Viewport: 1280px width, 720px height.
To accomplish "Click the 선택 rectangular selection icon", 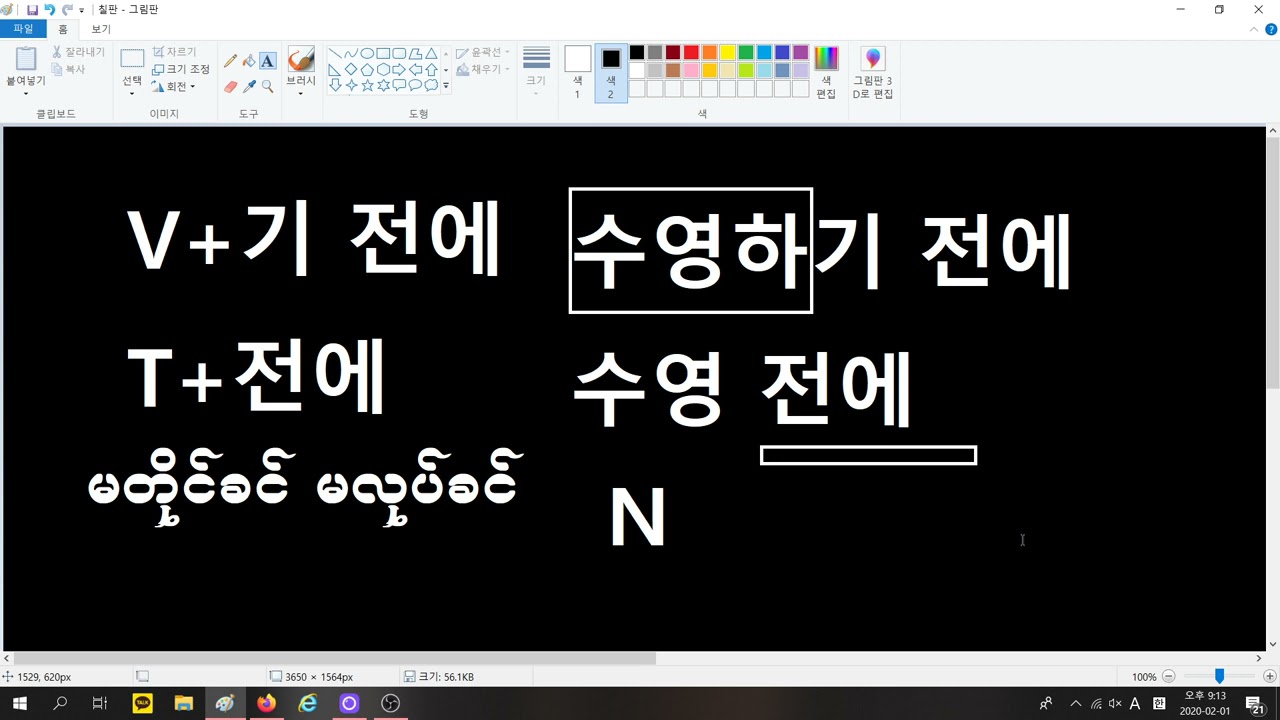I will pyautogui.click(x=132, y=59).
